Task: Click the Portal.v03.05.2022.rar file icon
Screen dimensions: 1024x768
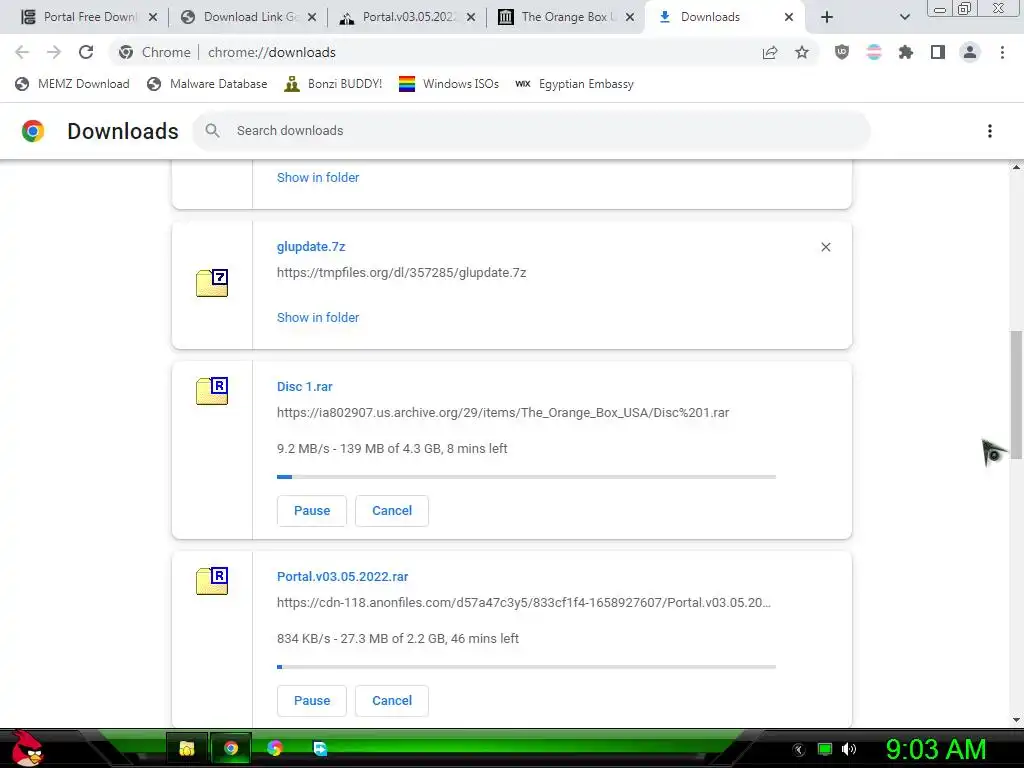Action: (x=212, y=581)
